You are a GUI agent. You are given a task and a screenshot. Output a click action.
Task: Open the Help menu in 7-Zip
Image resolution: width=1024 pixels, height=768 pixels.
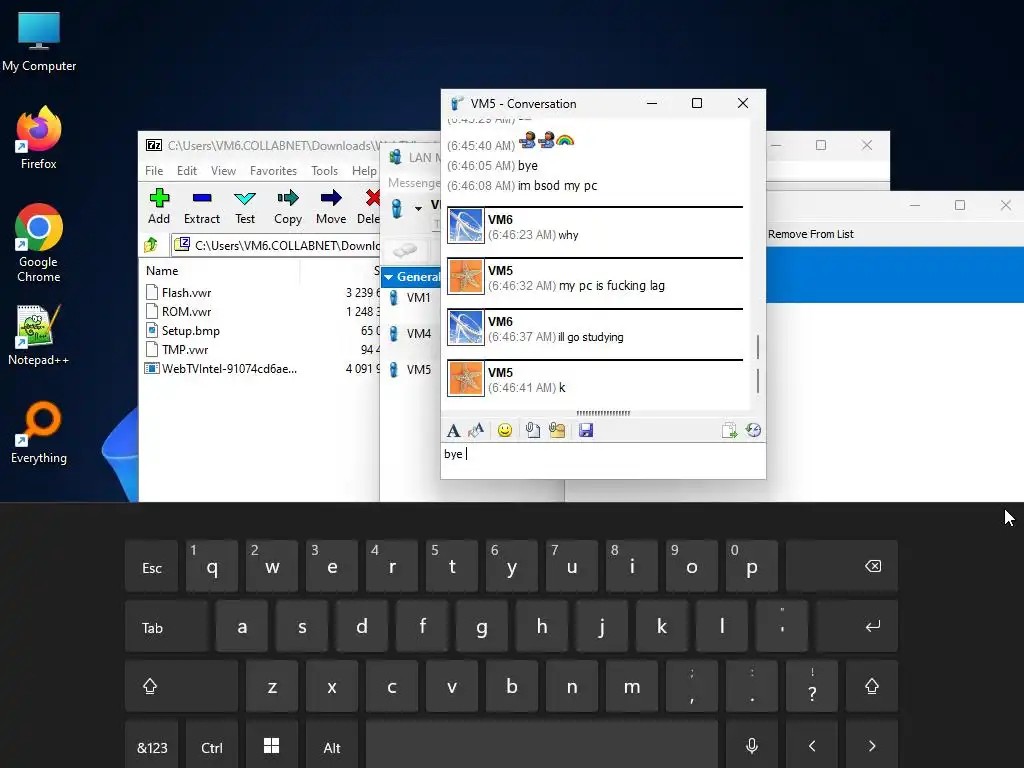click(x=364, y=170)
